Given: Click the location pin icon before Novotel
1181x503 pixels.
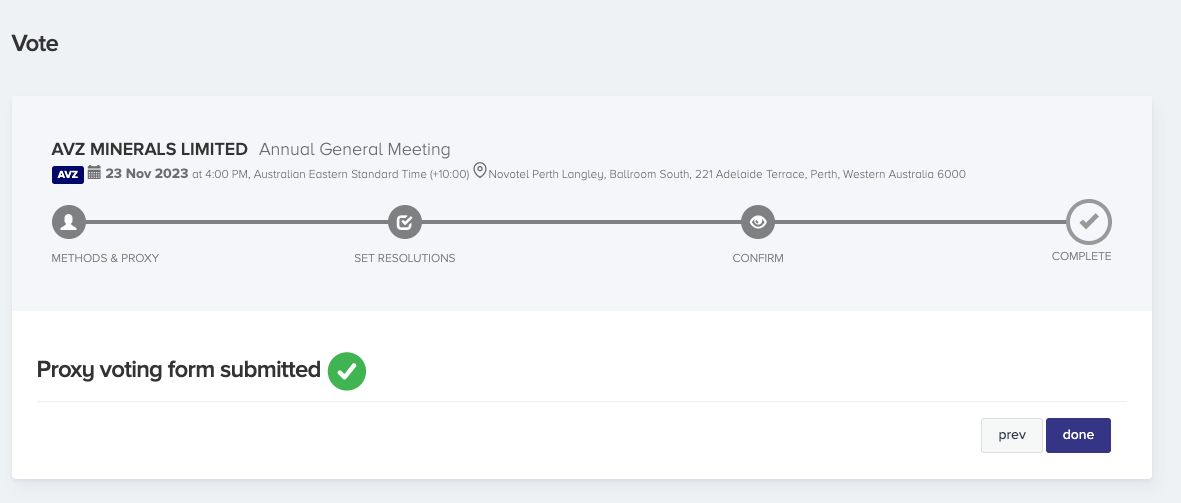Looking at the screenshot, I should coord(480,172).
